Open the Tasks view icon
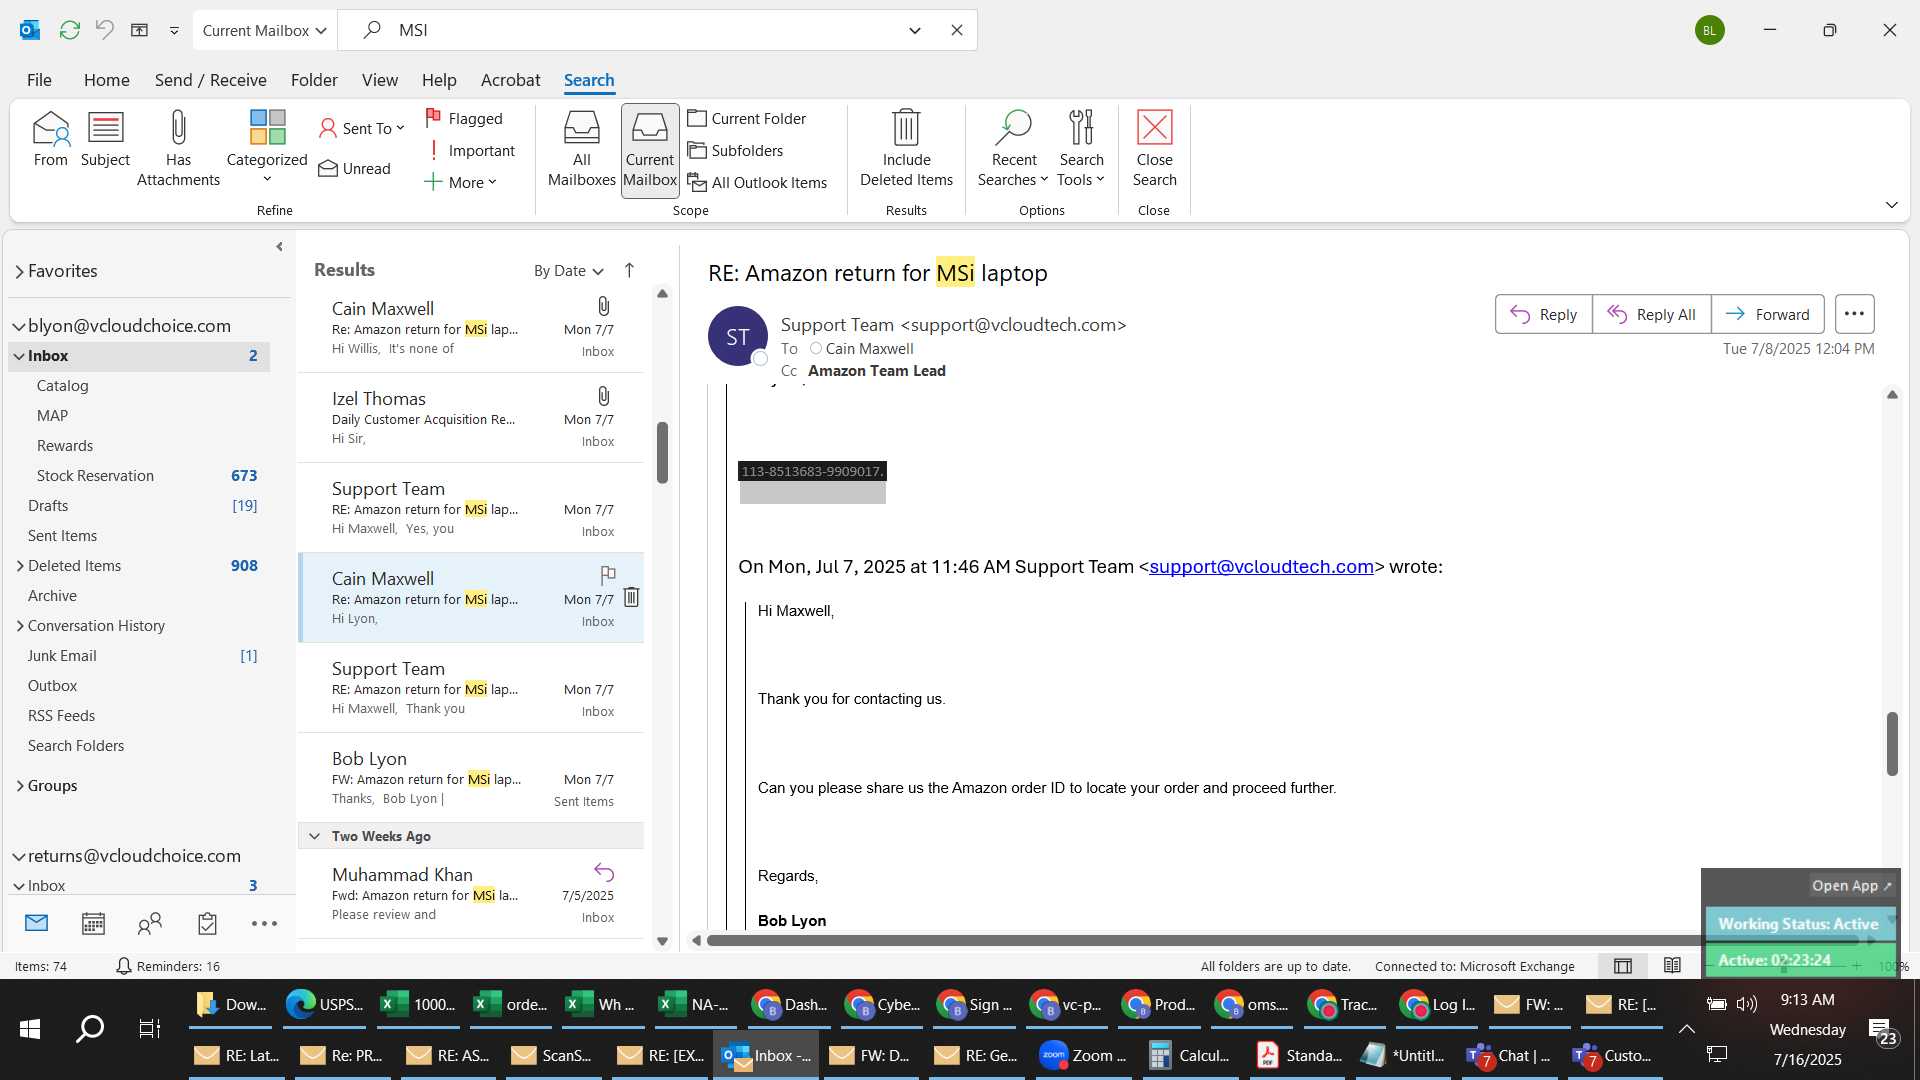The width and height of the screenshot is (1920, 1080). click(x=207, y=923)
